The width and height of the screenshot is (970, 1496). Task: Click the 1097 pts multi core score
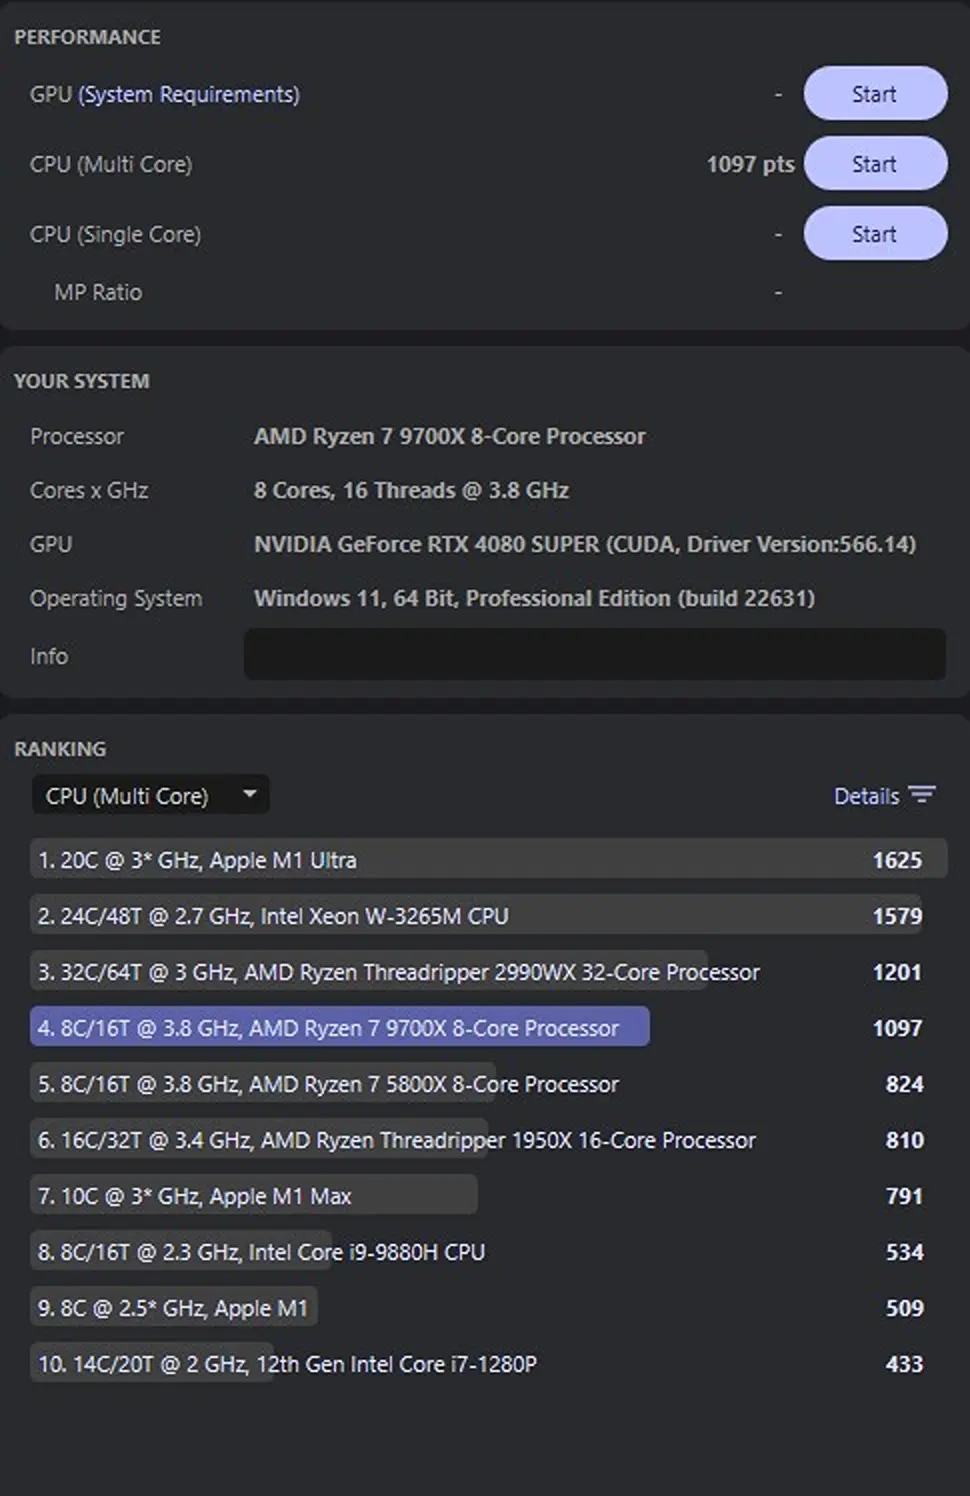pyautogui.click(x=750, y=164)
